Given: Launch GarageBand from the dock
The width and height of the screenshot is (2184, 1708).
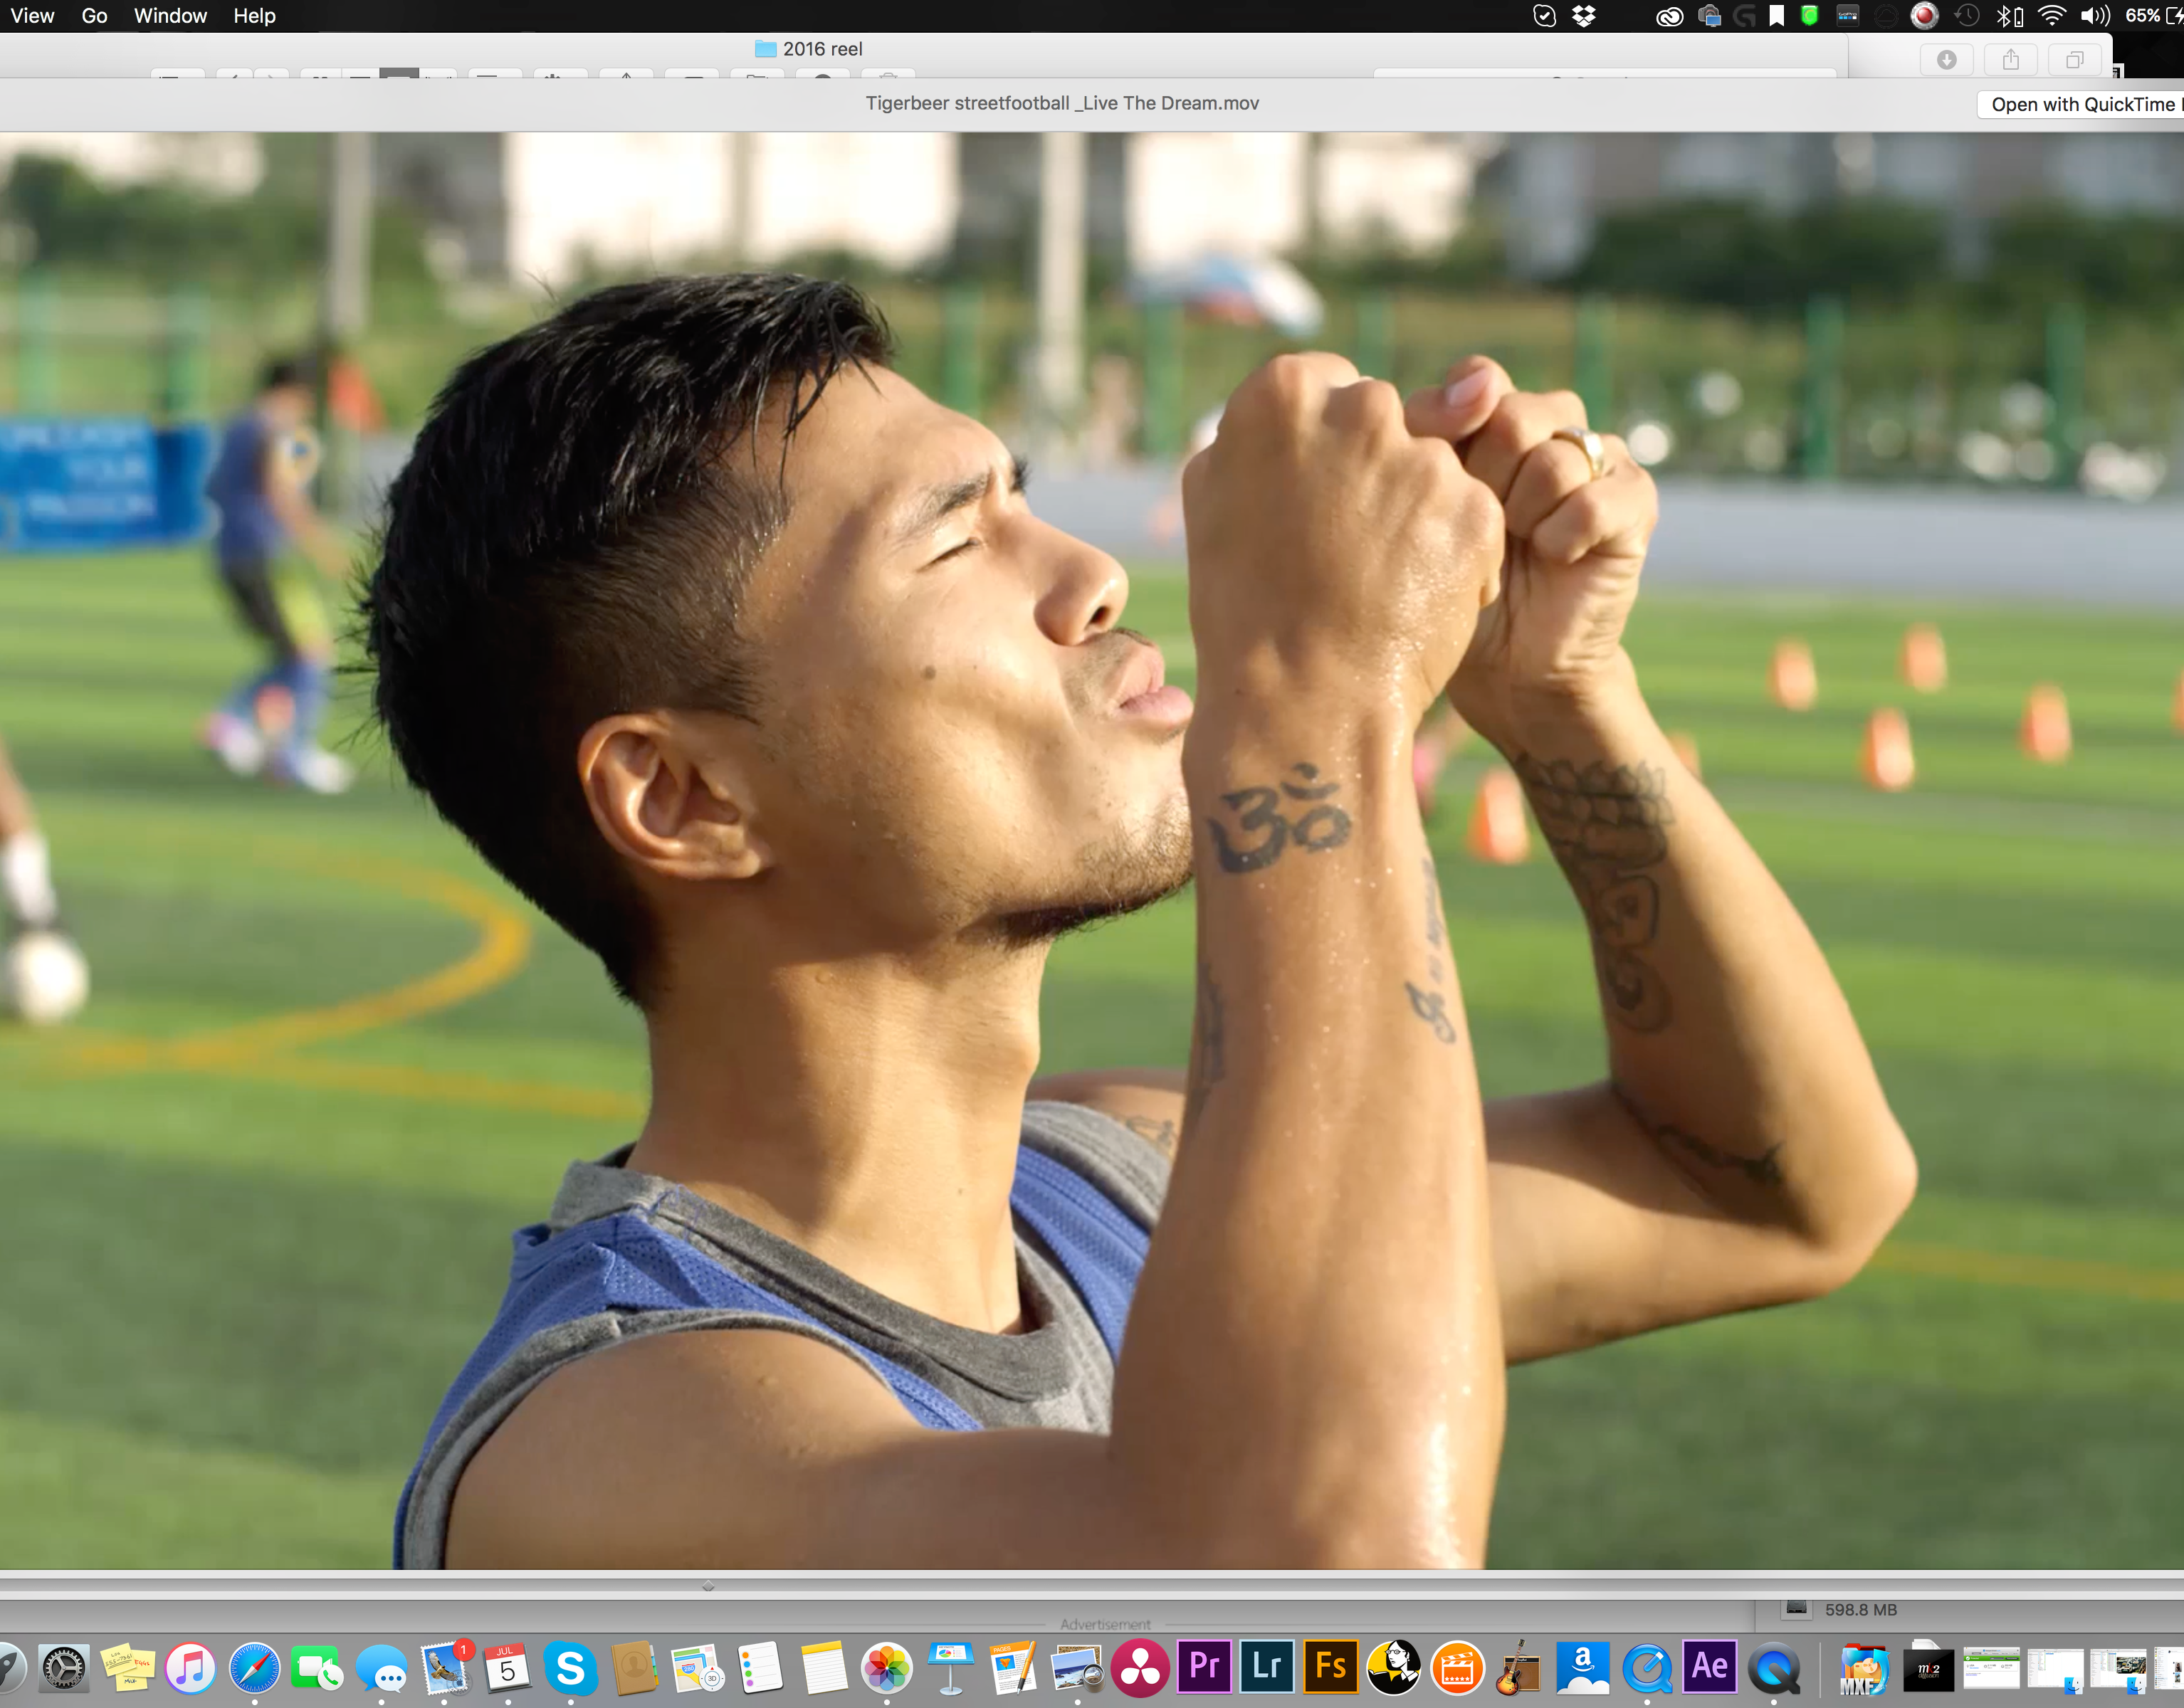Looking at the screenshot, I should pos(1518,1668).
